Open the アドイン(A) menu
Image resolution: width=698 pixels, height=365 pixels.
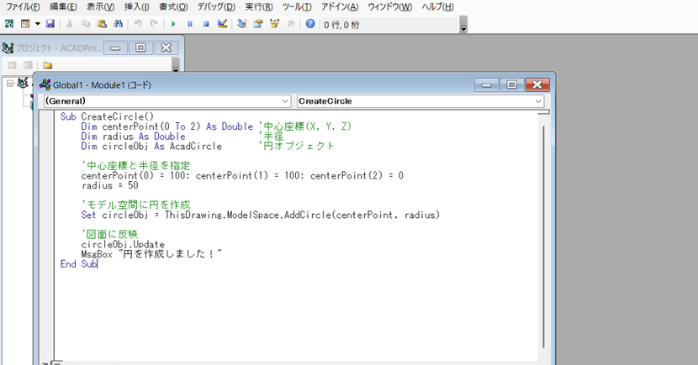340,7
